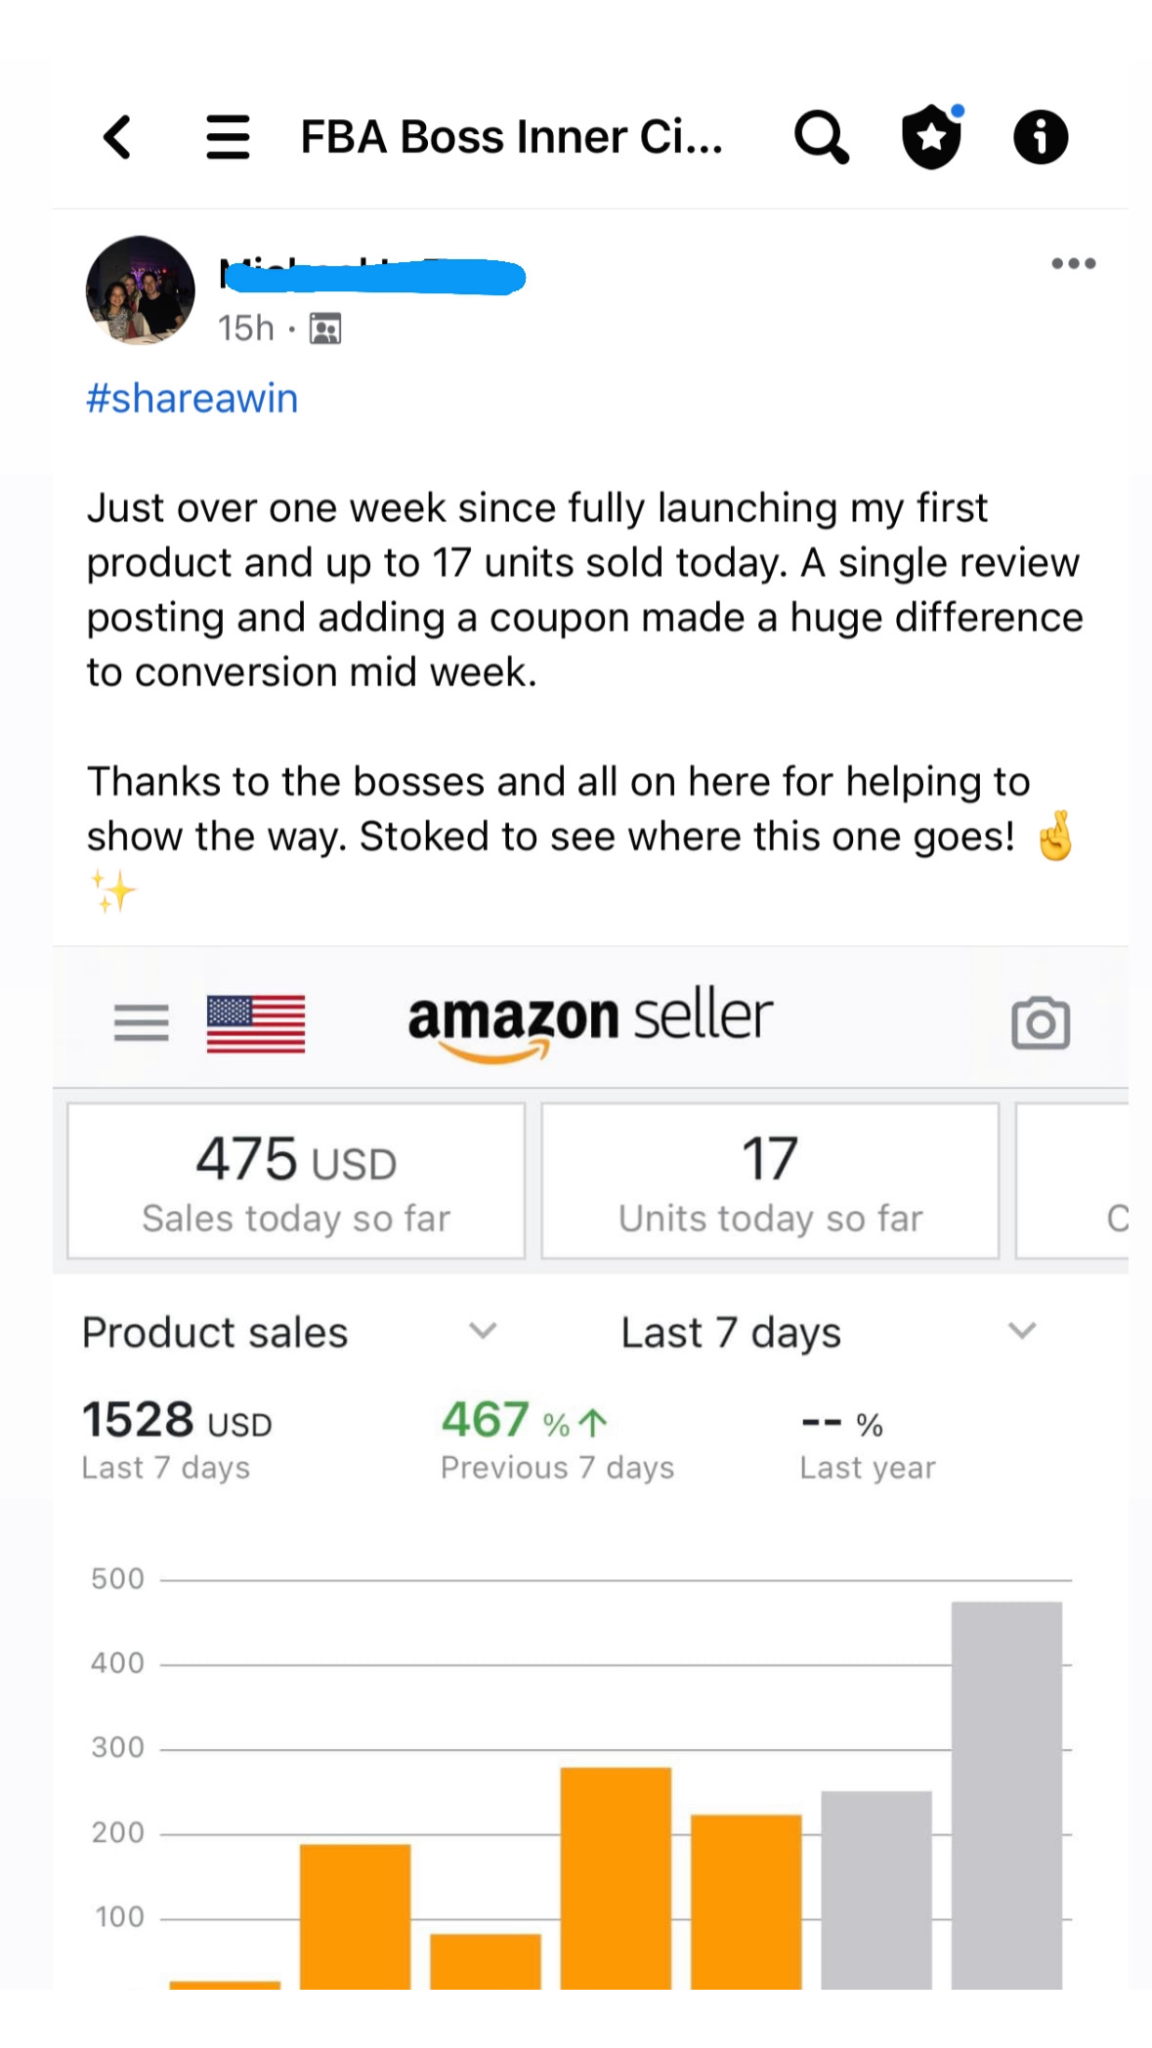Screen dimensions: 1152x2048
Task: Open the #shareawin hashtag link
Action: point(192,398)
